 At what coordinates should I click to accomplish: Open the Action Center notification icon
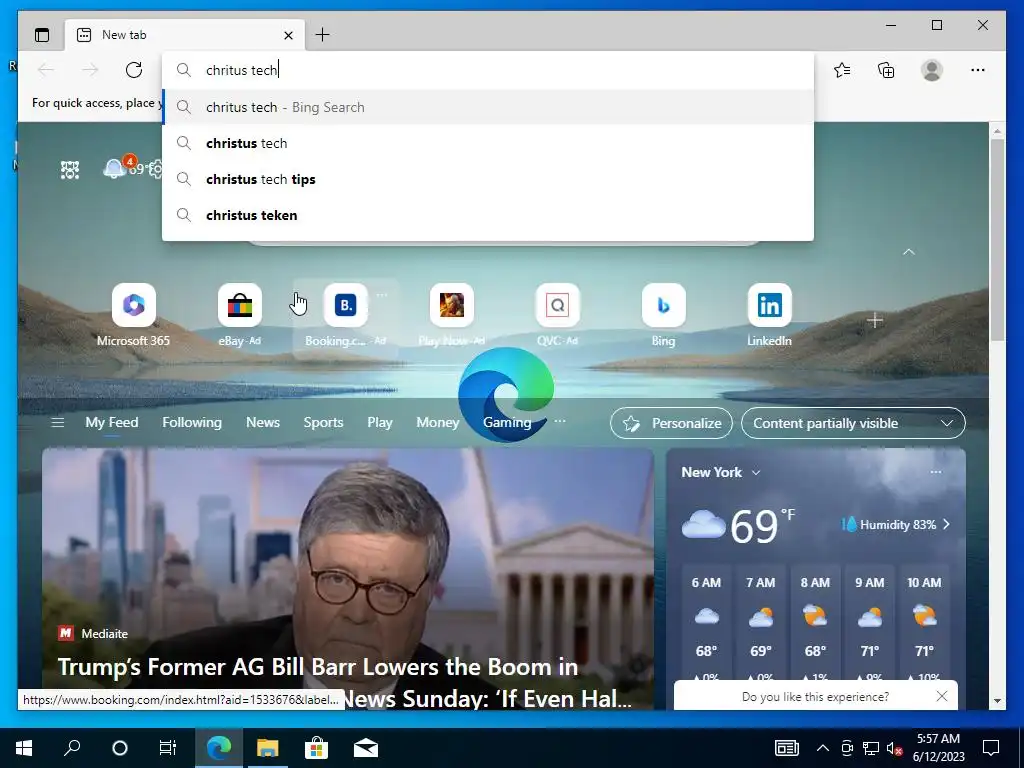click(x=991, y=748)
